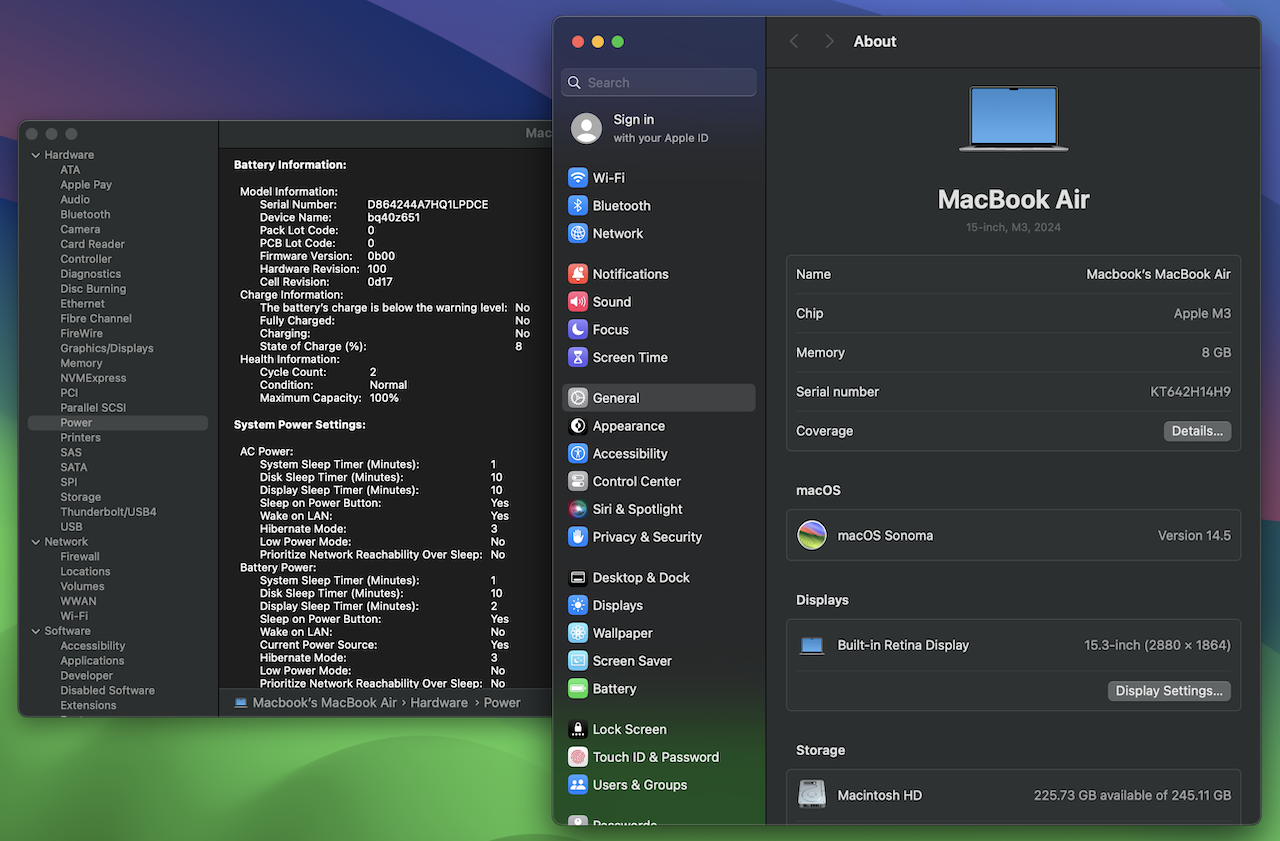Select Printers in System Information sidebar
The width and height of the screenshot is (1280, 841).
[x=80, y=438]
